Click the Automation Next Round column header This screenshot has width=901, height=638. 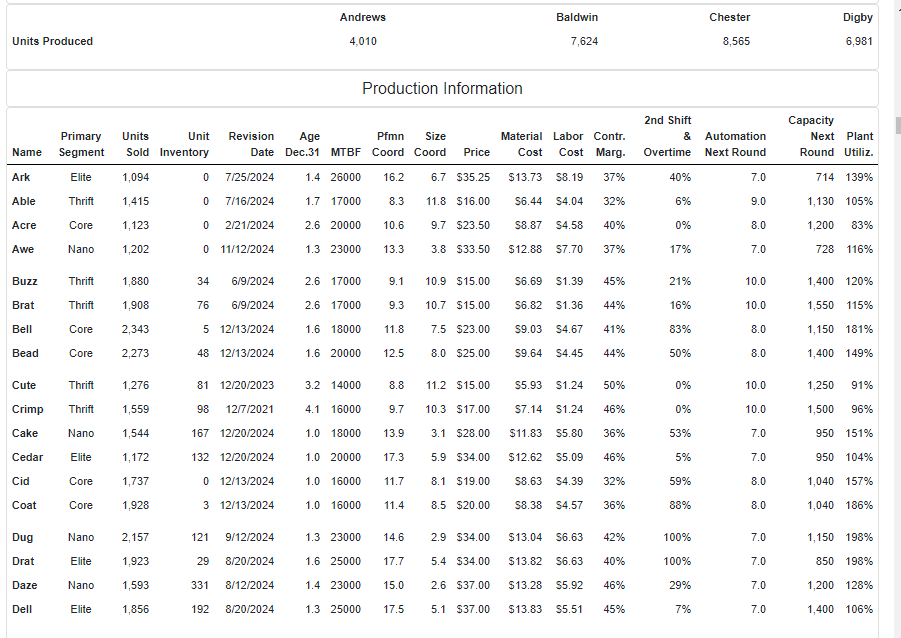735,144
